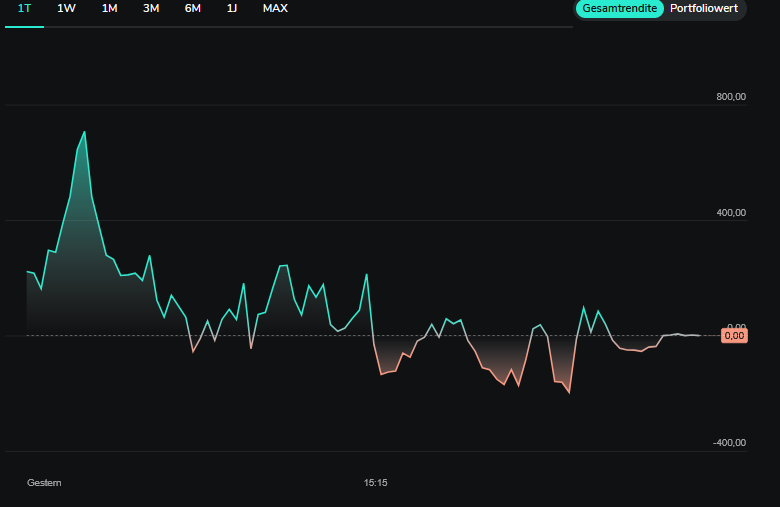Select the 1T time range tab
Screen dimensions: 780x507
point(24,8)
